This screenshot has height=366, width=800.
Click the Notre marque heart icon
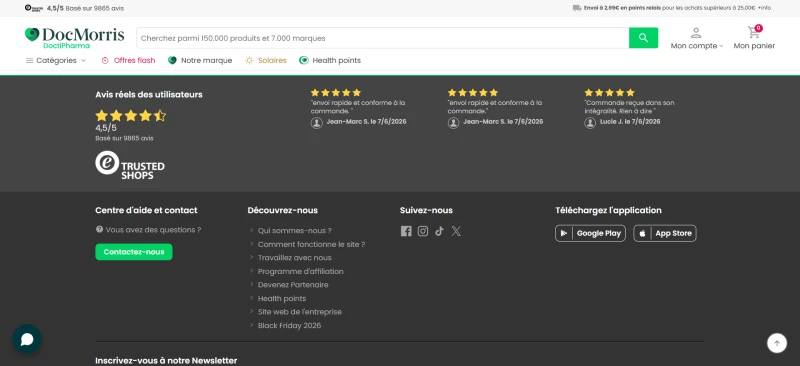(172, 60)
